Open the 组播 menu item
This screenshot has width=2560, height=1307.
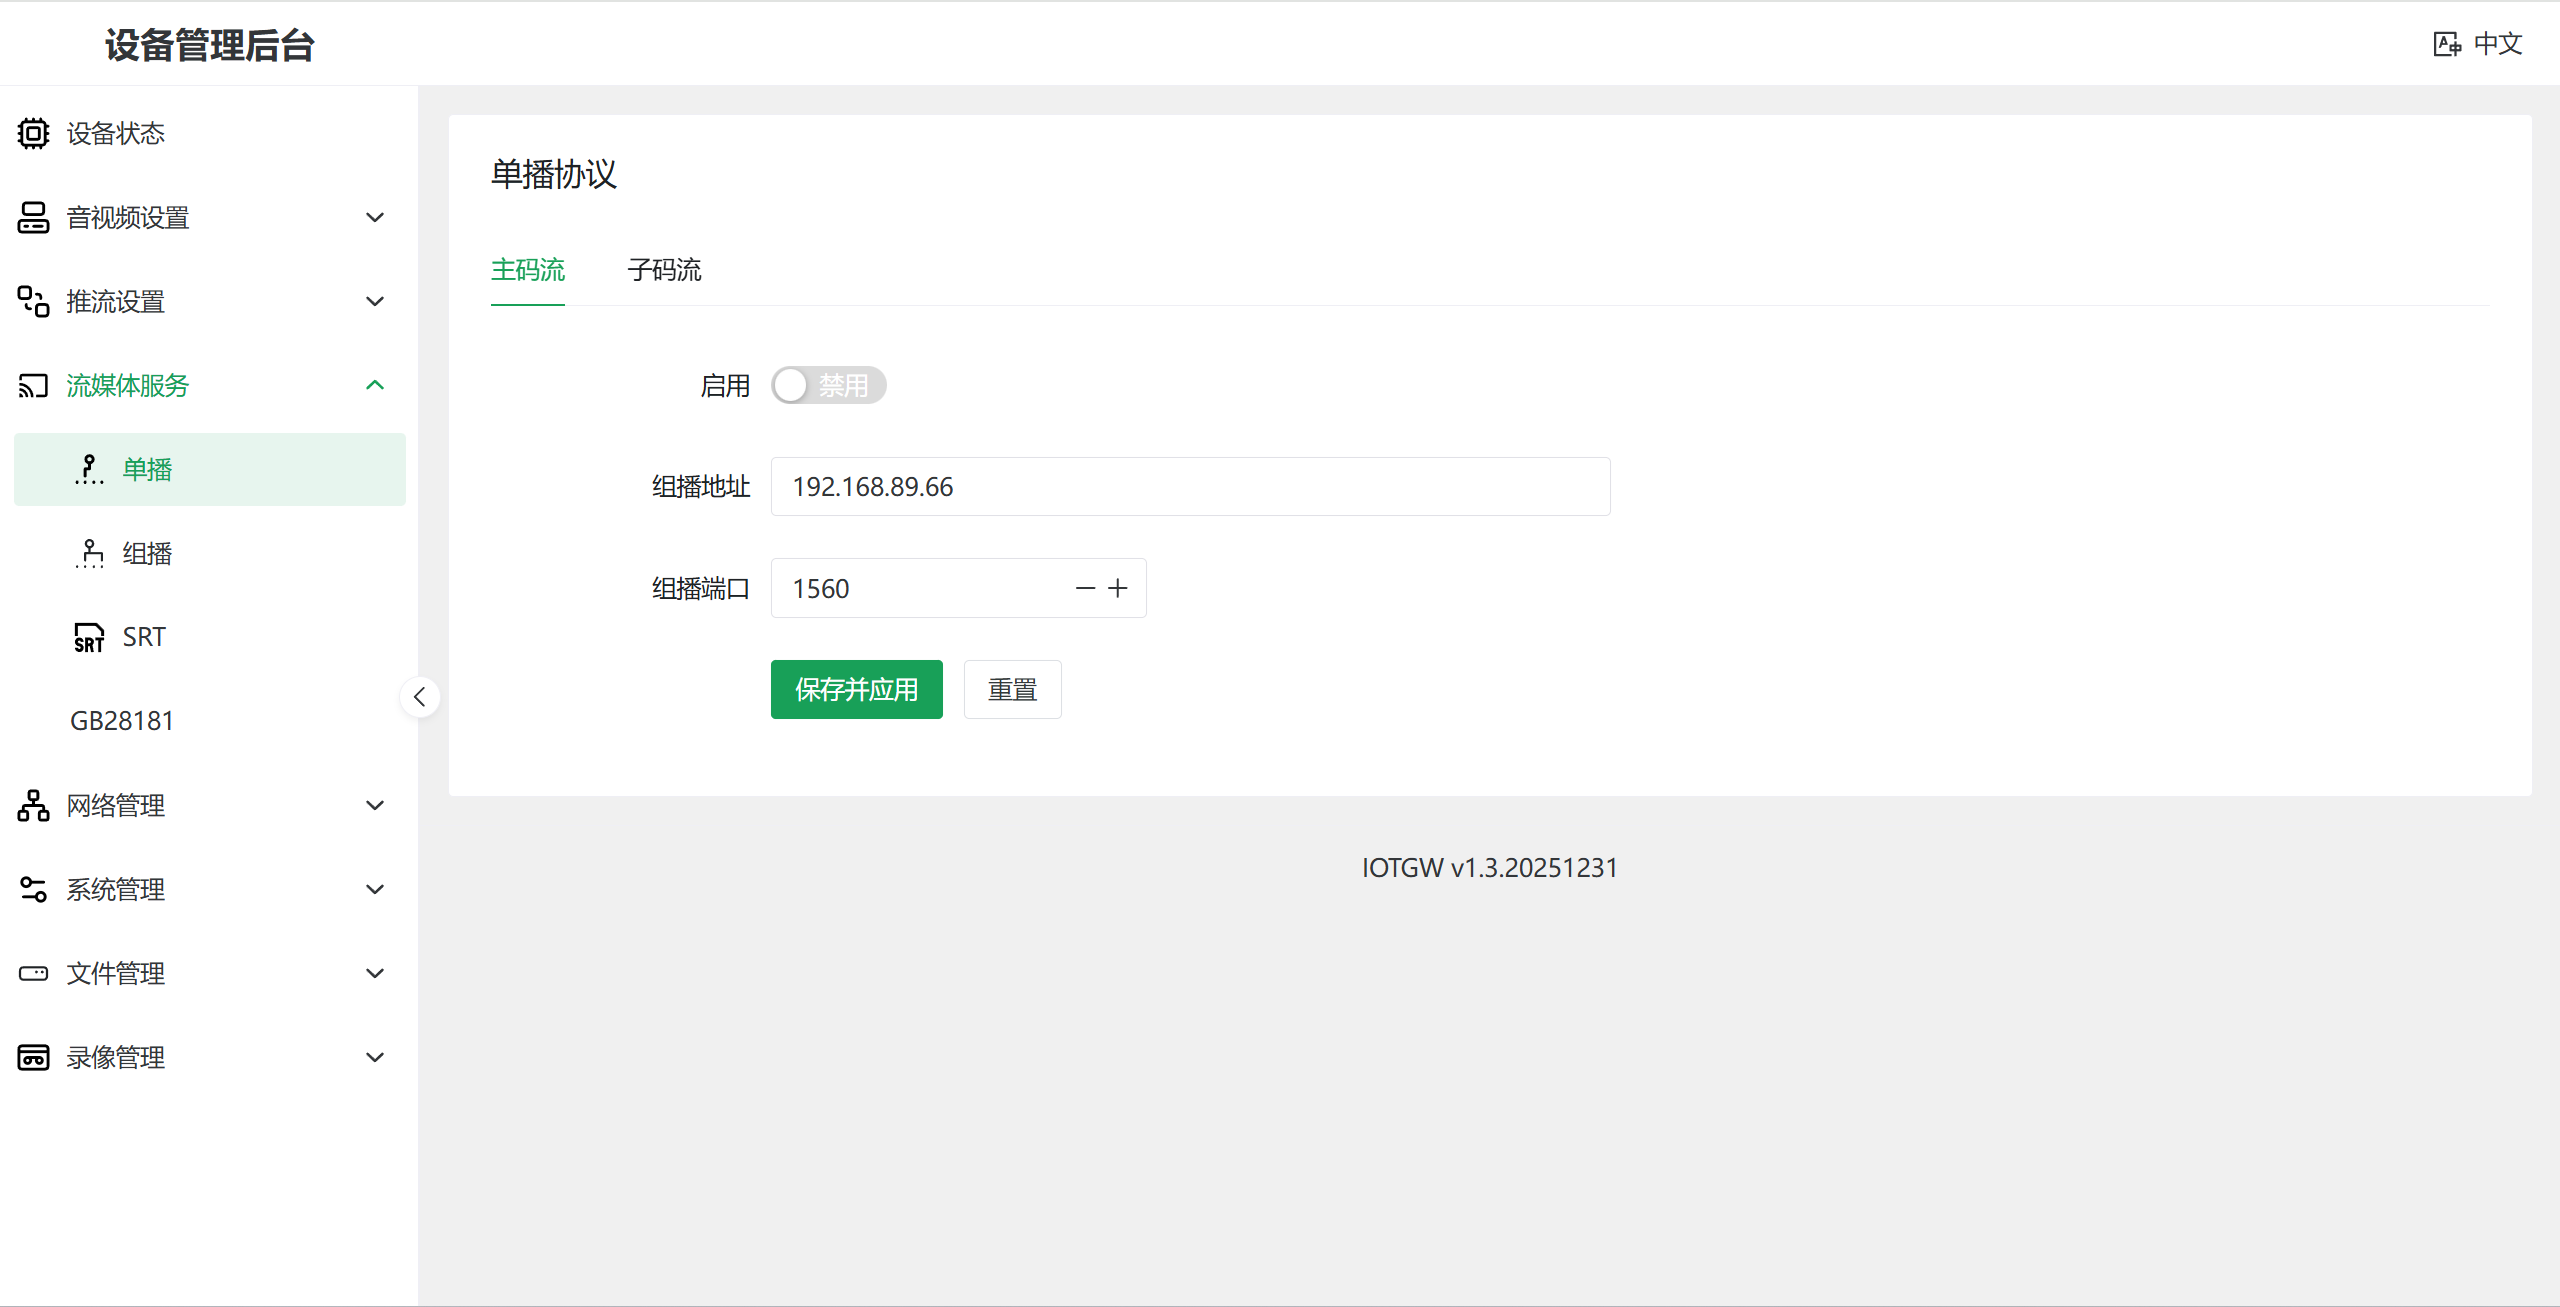(147, 553)
